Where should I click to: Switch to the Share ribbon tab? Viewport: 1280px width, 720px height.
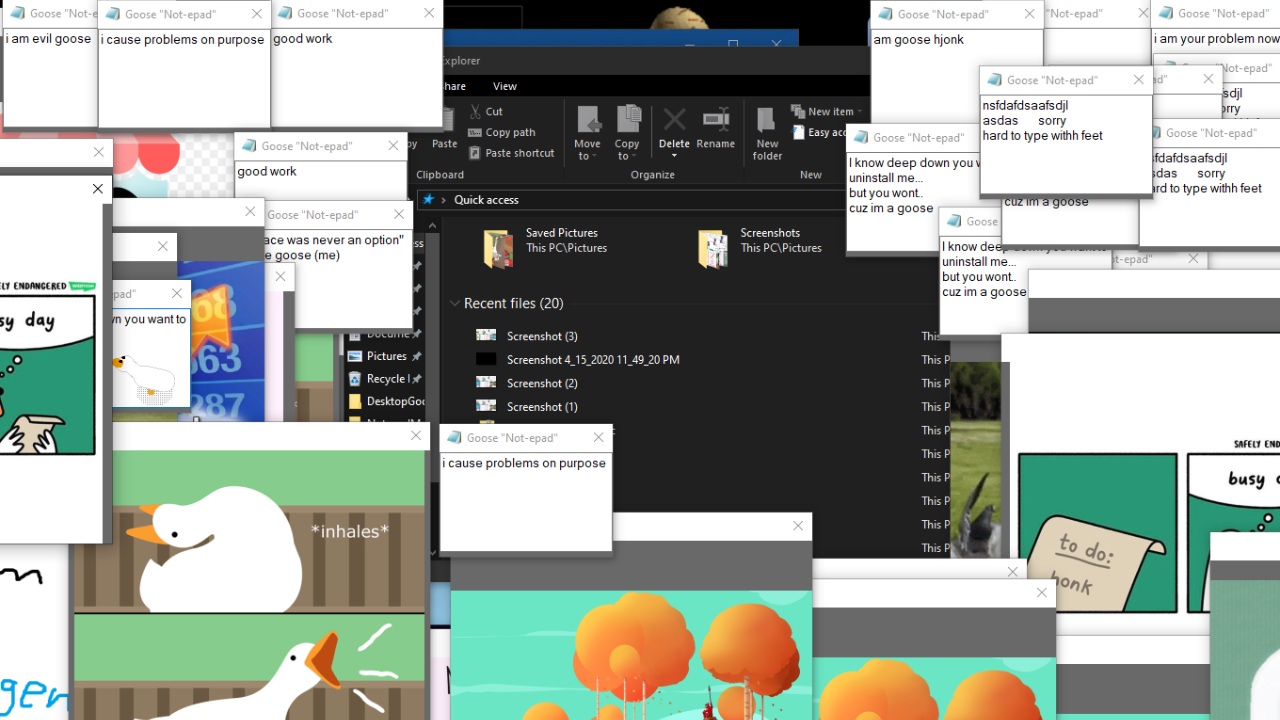click(455, 86)
